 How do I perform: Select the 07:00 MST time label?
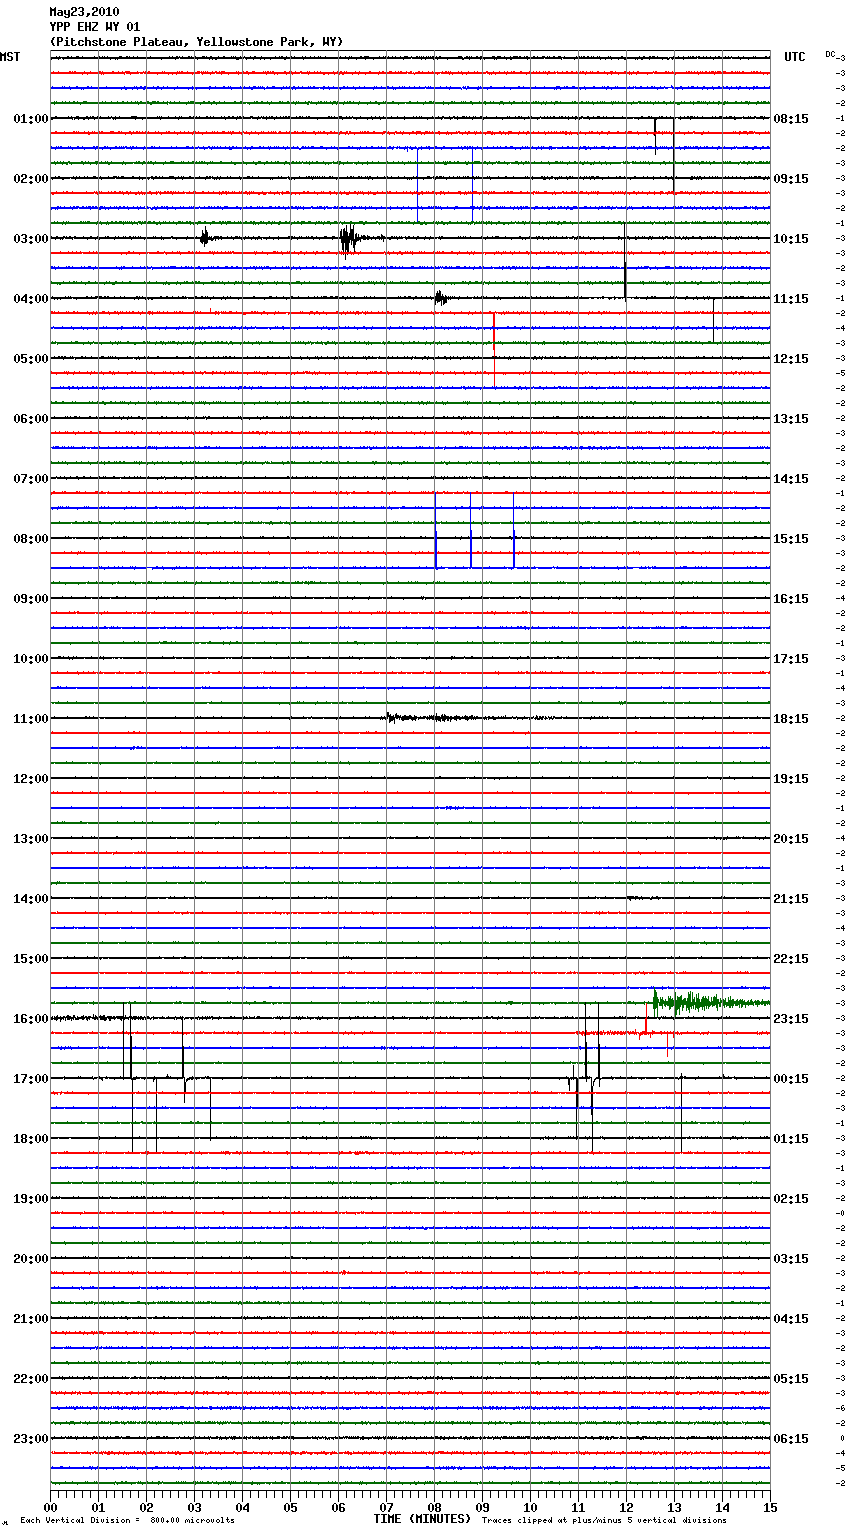click(30, 479)
